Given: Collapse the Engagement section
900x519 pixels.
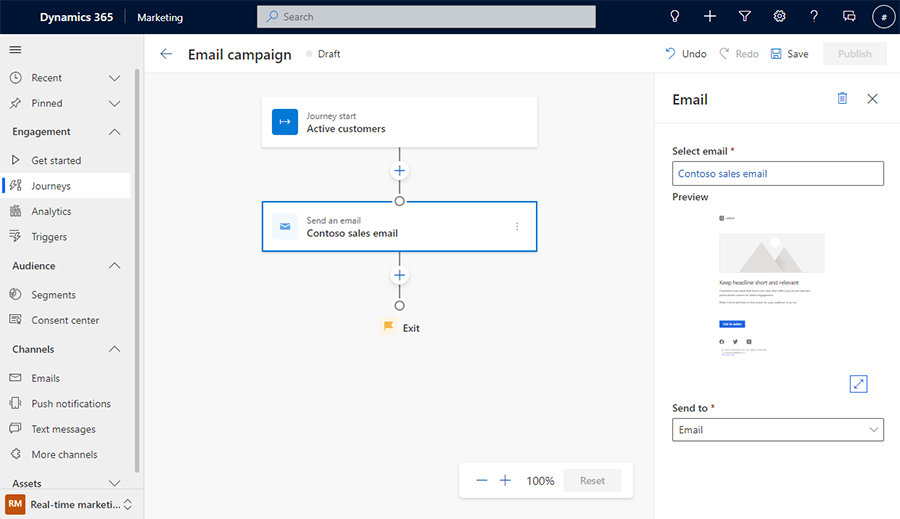Looking at the screenshot, I should [114, 132].
